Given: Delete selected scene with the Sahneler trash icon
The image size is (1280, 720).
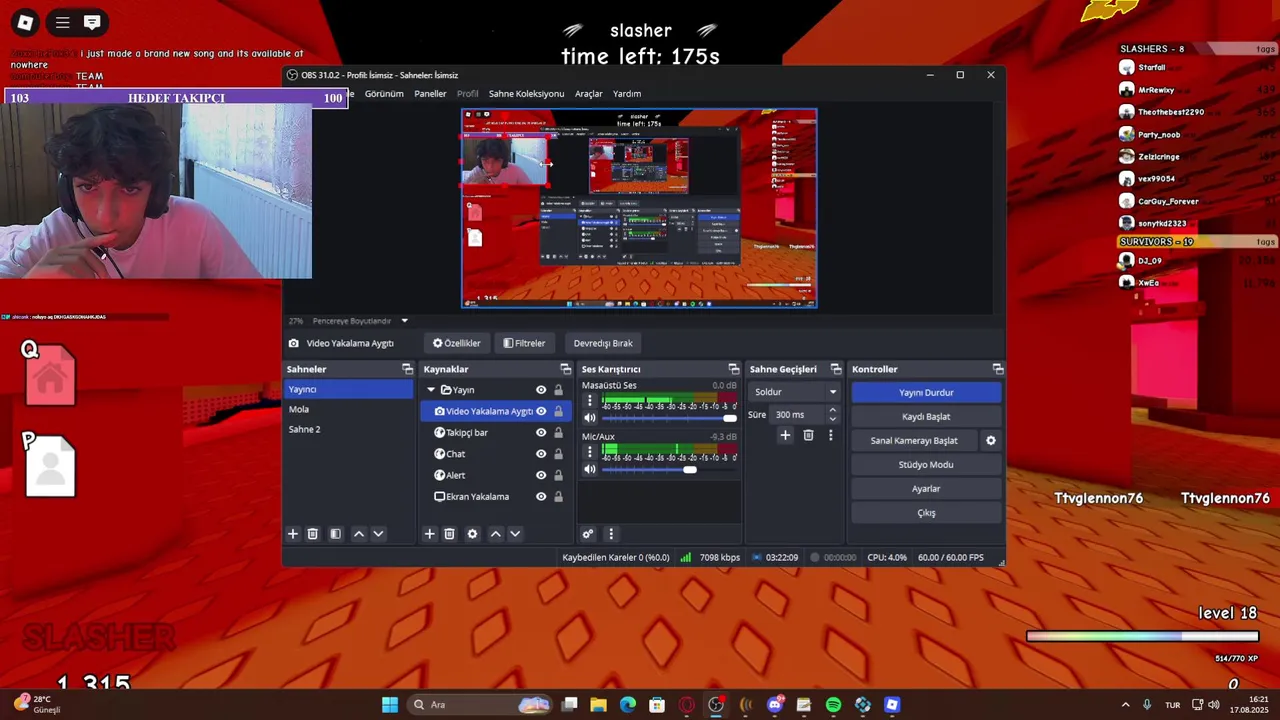Looking at the screenshot, I should 312,534.
